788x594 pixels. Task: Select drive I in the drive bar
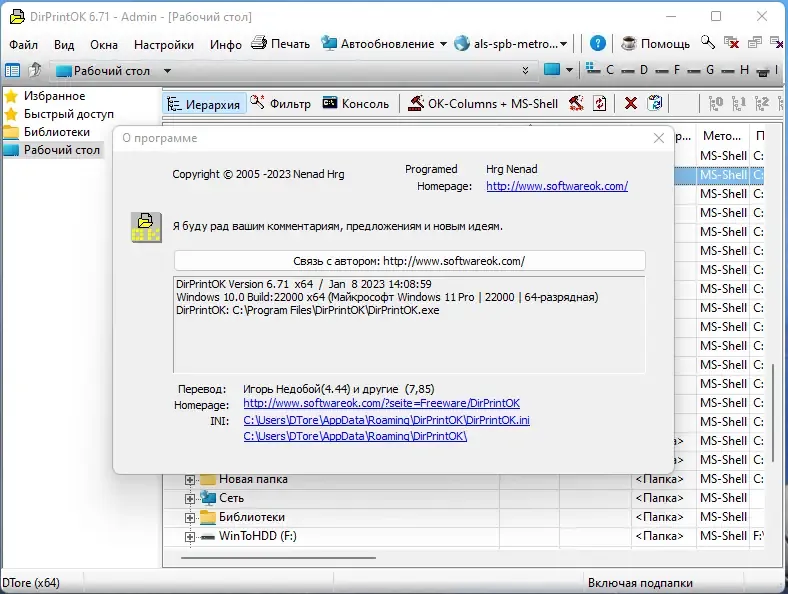[769, 70]
